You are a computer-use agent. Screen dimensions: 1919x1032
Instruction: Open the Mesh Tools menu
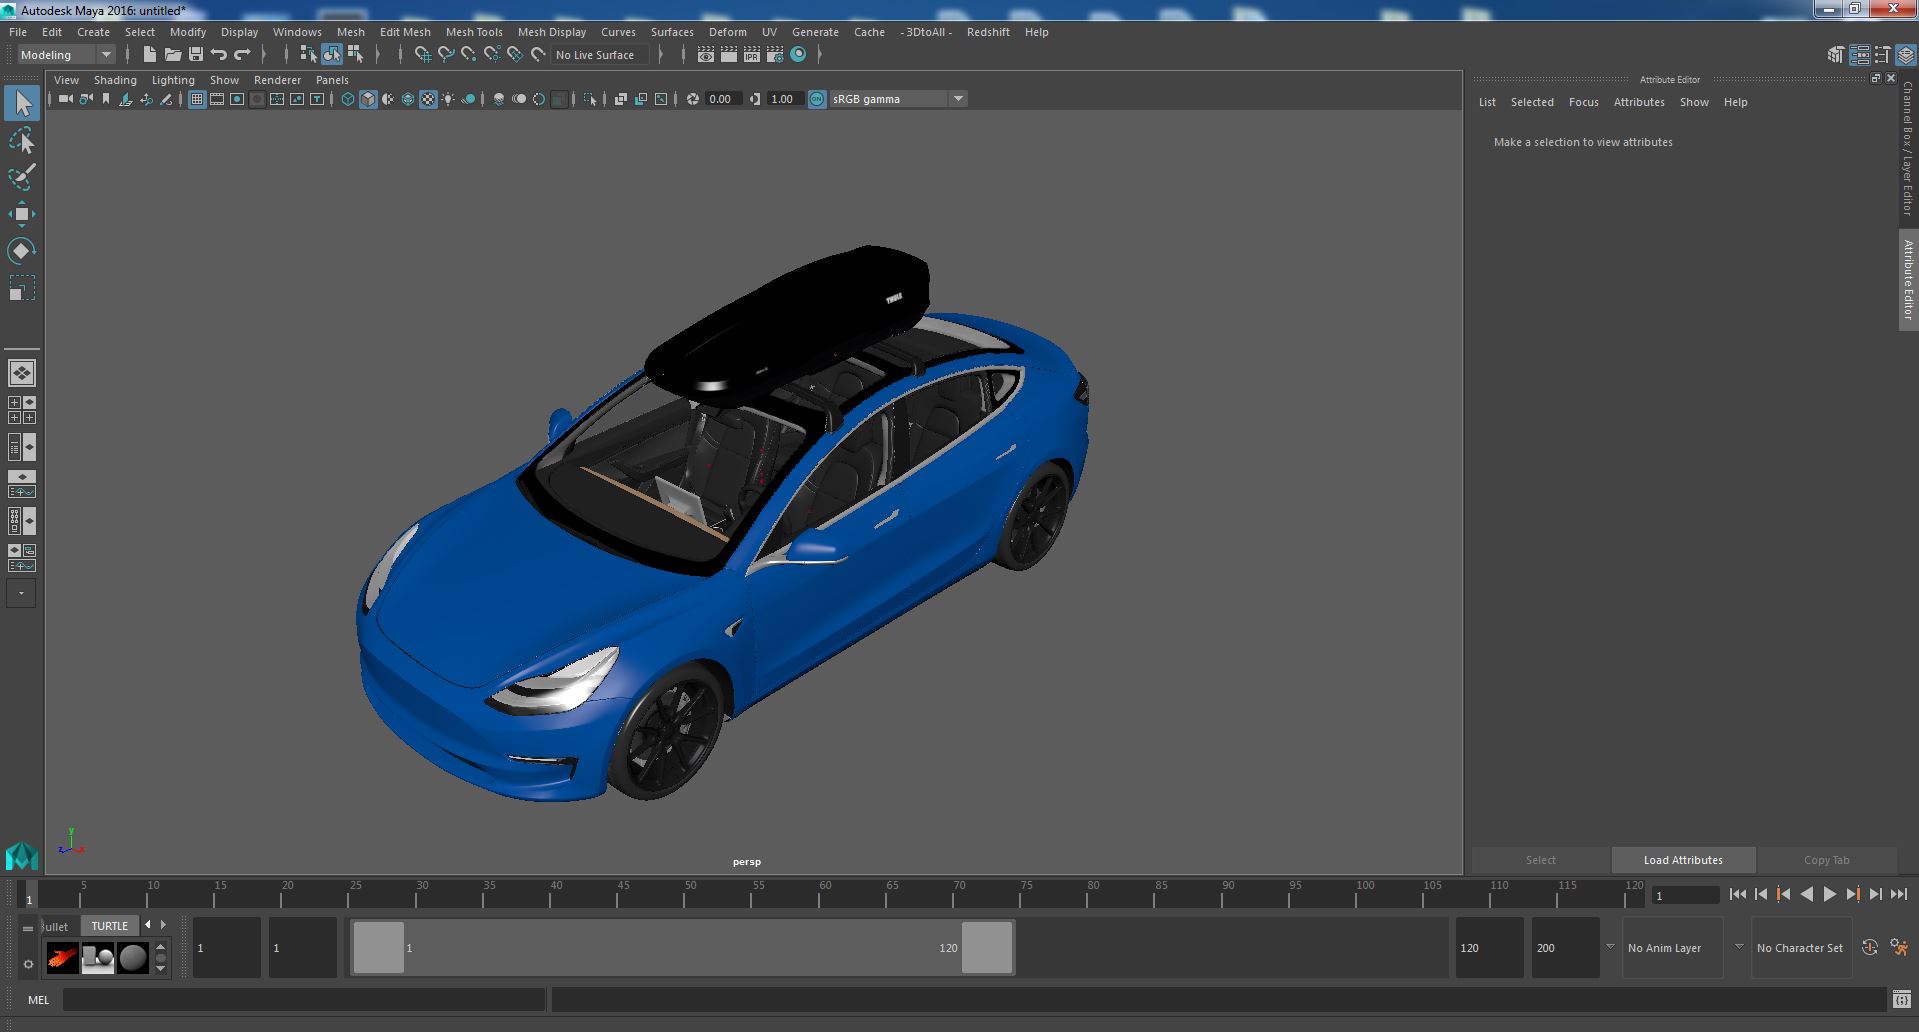pos(473,32)
